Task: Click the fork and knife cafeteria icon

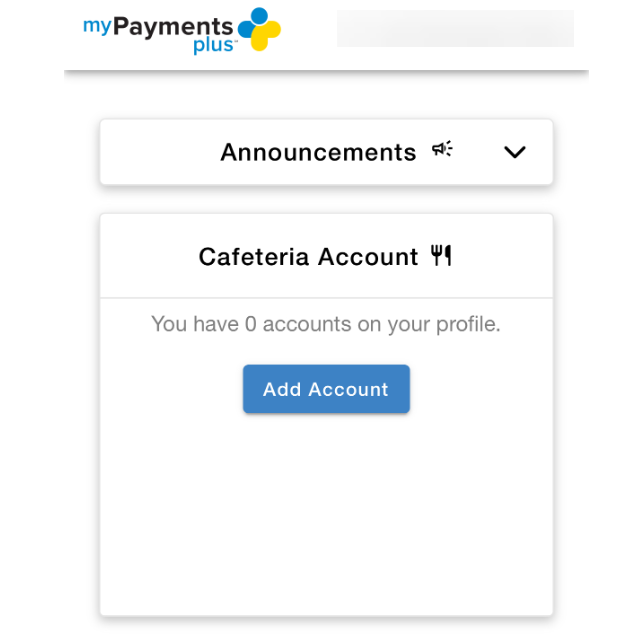Action: coord(441,256)
